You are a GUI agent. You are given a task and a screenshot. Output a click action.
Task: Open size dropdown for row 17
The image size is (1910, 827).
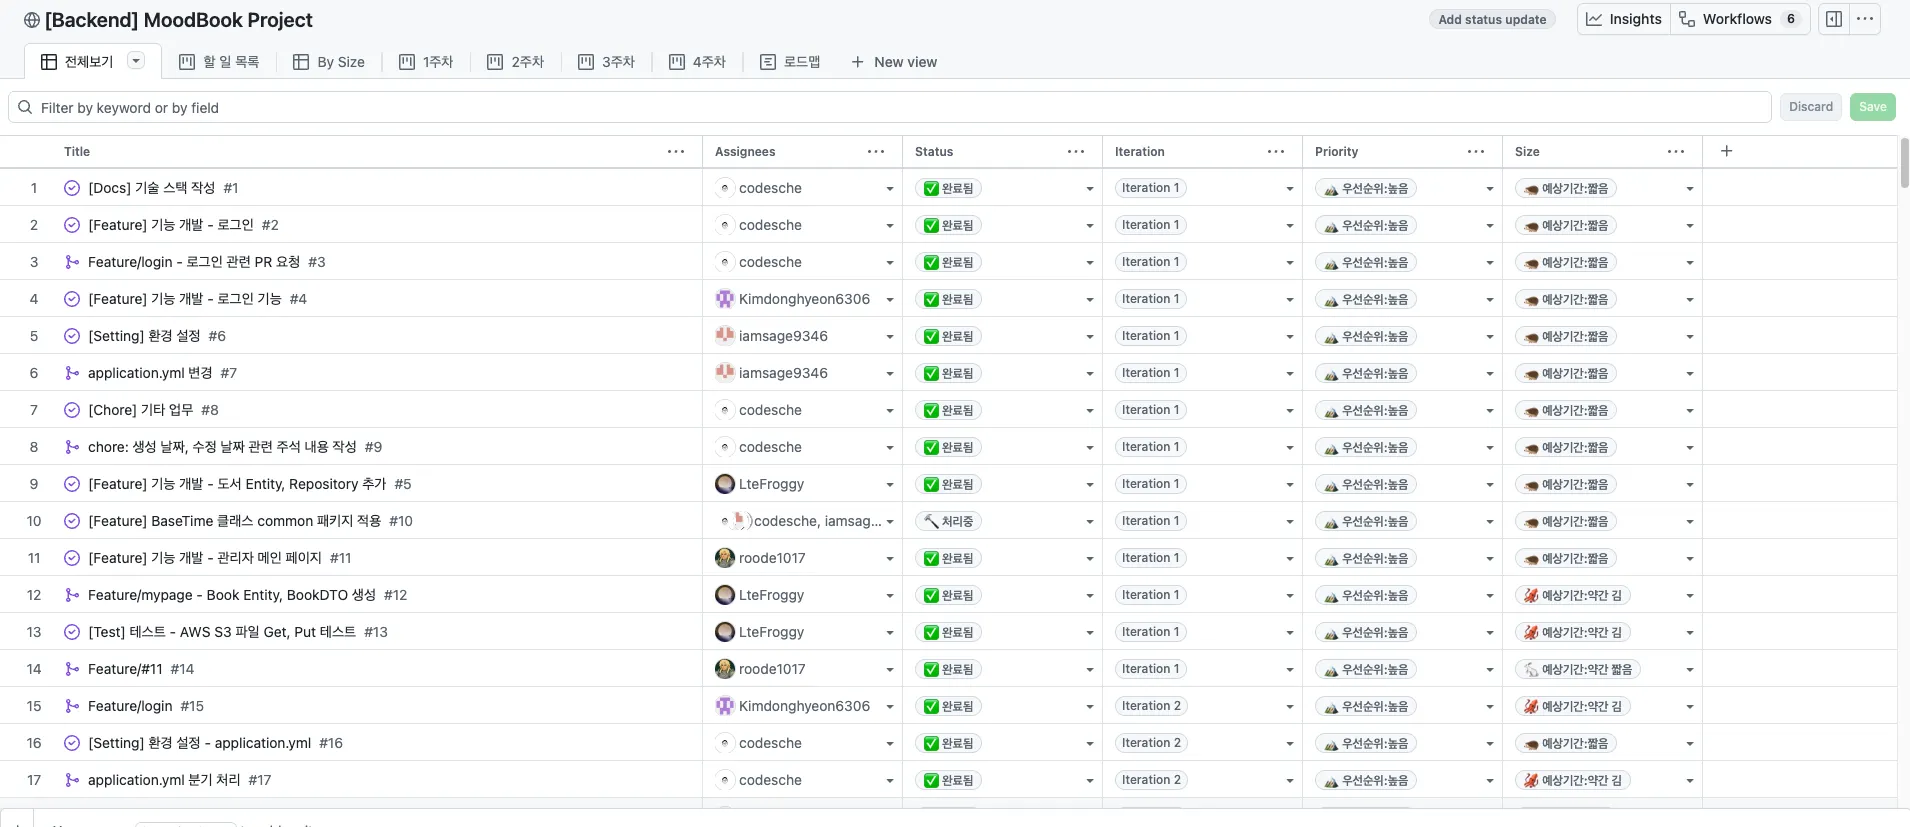1689,781
